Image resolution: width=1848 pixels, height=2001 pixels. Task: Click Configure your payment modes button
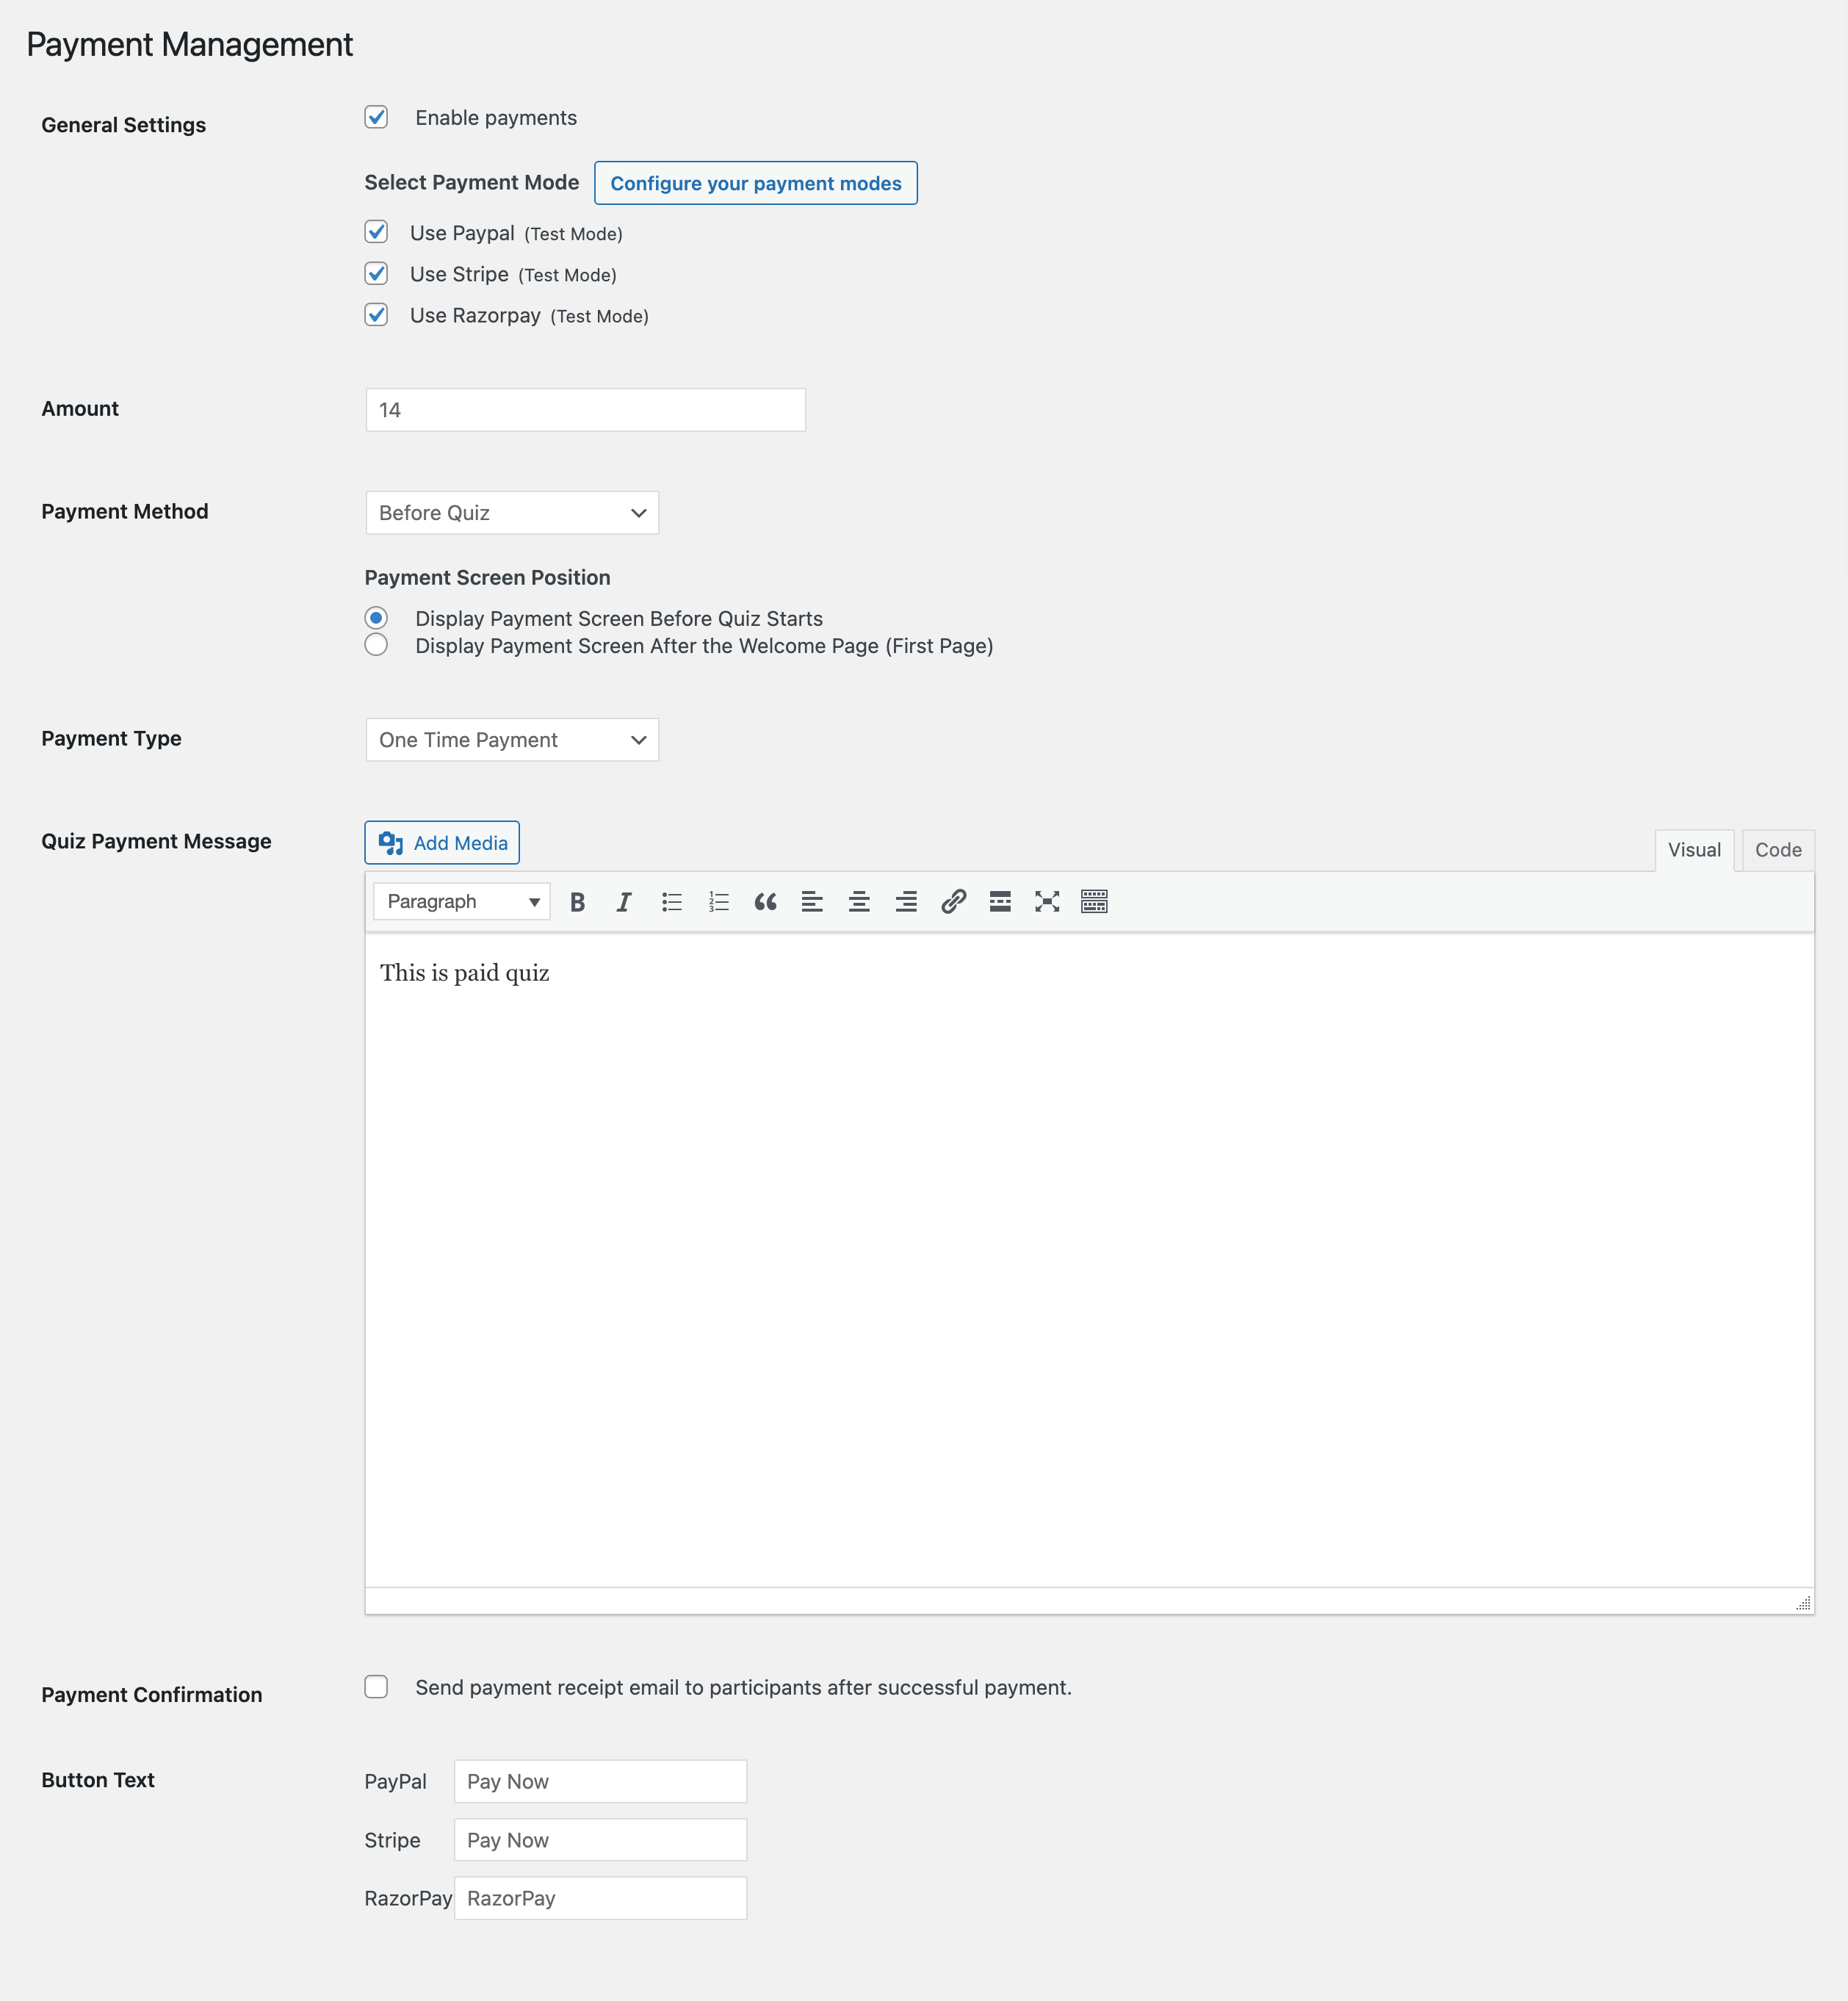756,183
